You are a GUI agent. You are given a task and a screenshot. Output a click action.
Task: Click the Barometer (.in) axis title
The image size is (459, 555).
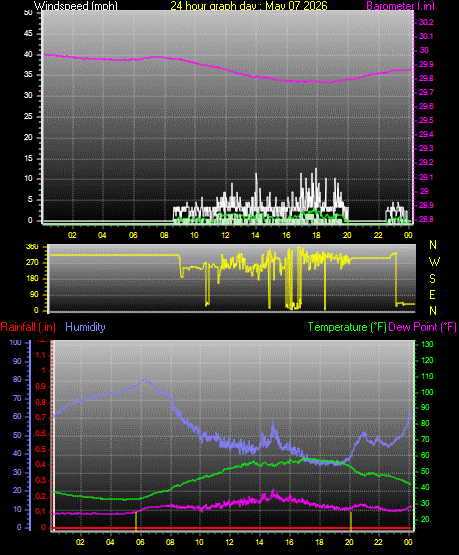click(400, 6)
